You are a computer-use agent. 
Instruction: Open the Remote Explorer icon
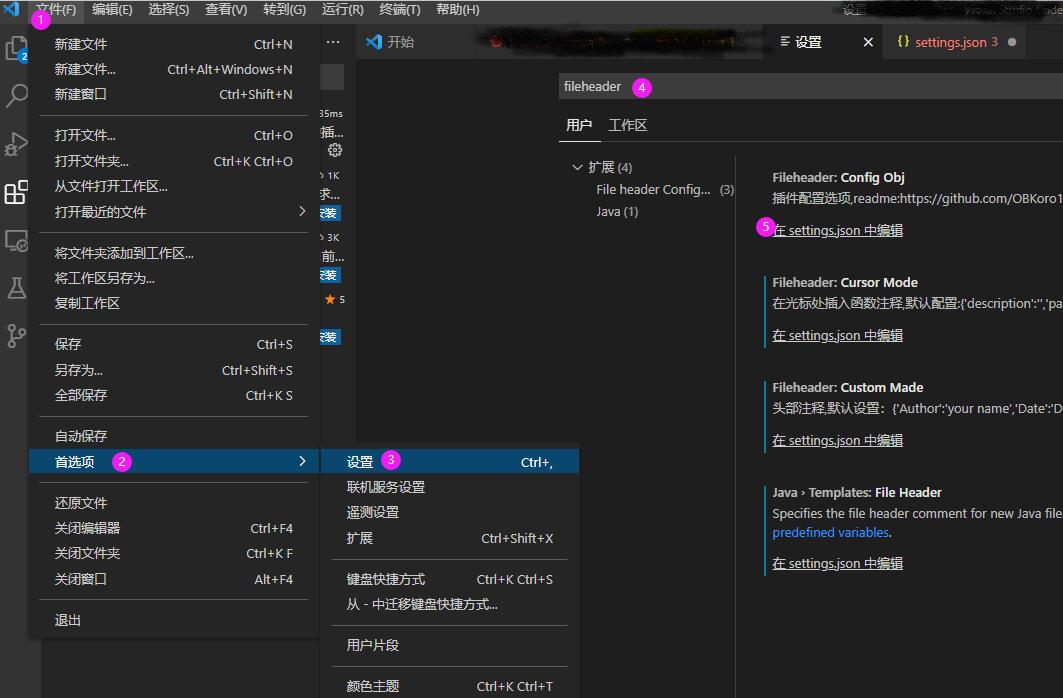point(15,240)
